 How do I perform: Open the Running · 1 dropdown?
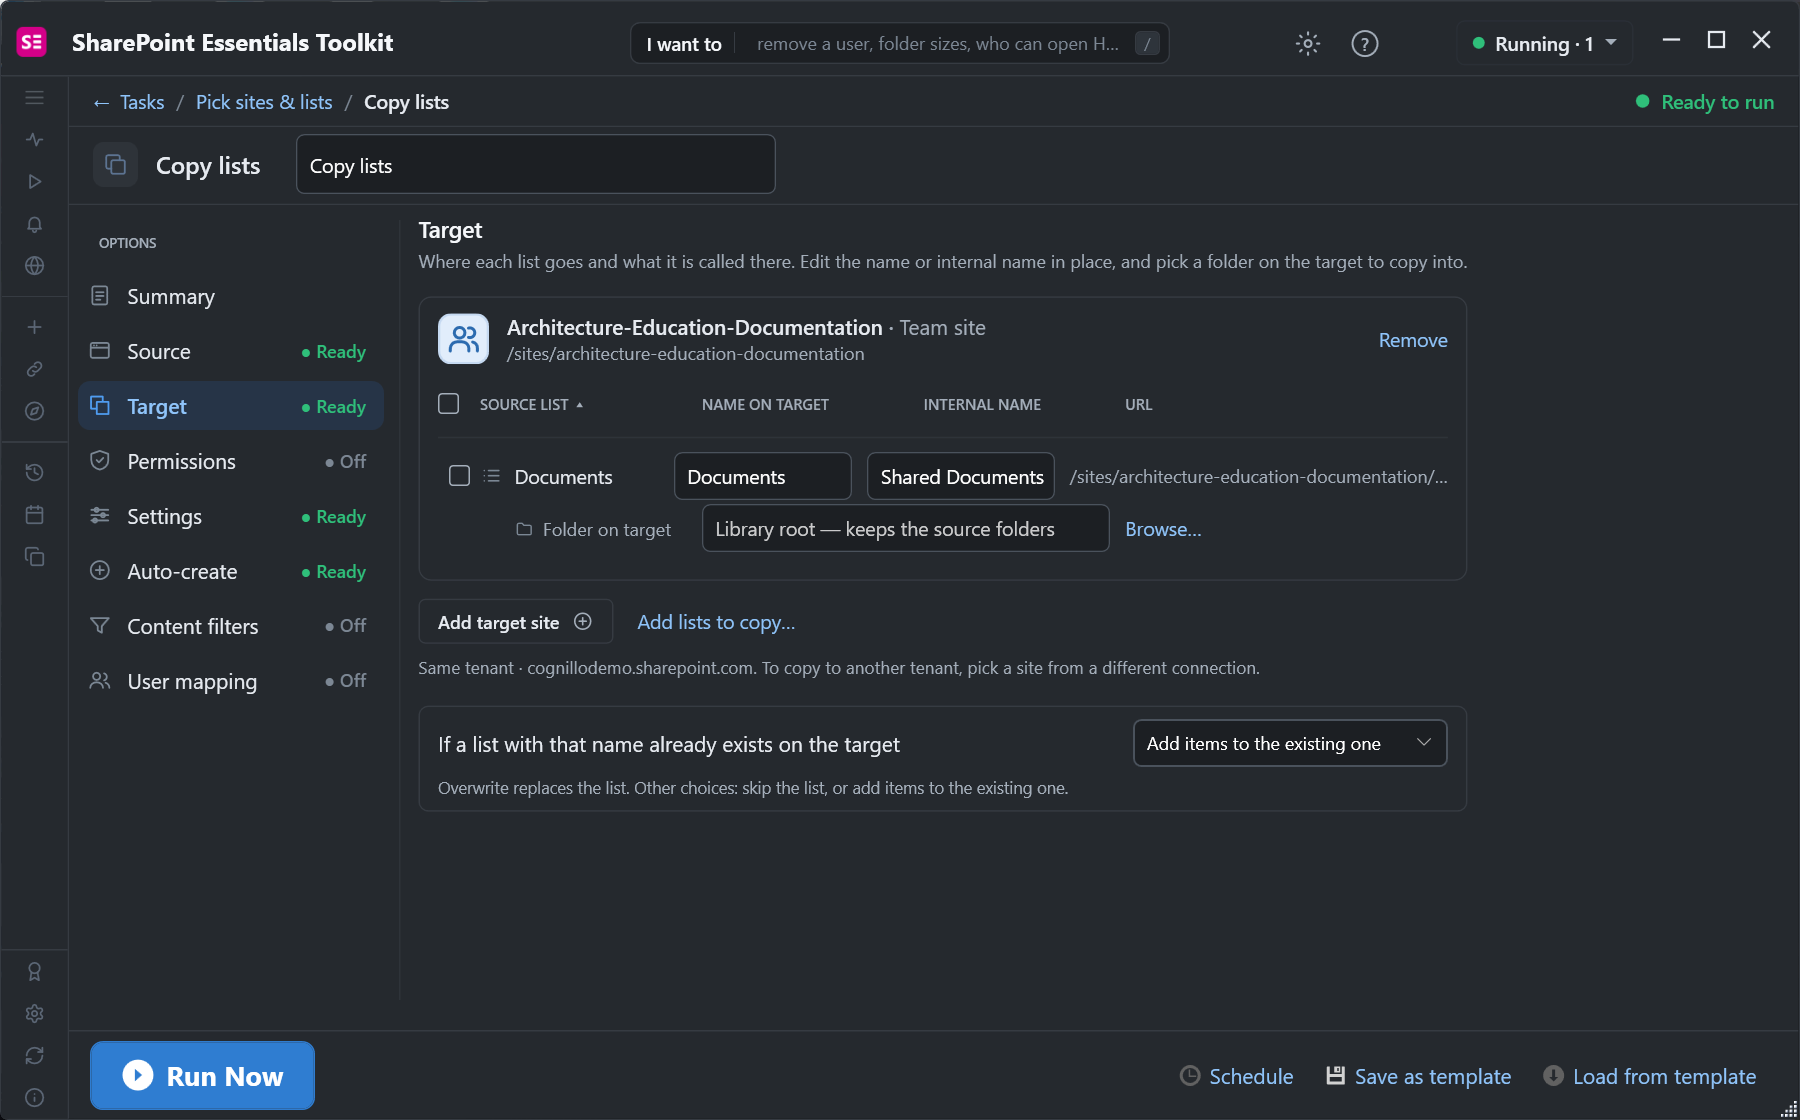click(x=1545, y=43)
